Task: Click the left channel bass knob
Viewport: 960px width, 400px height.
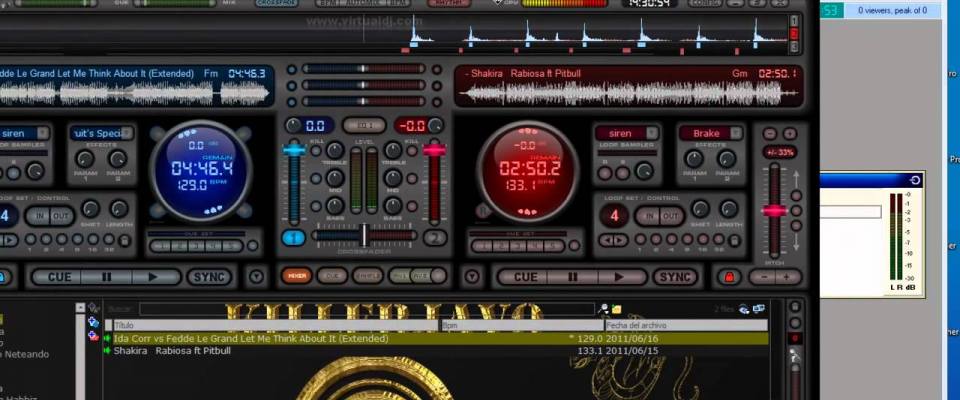Action: coord(335,206)
